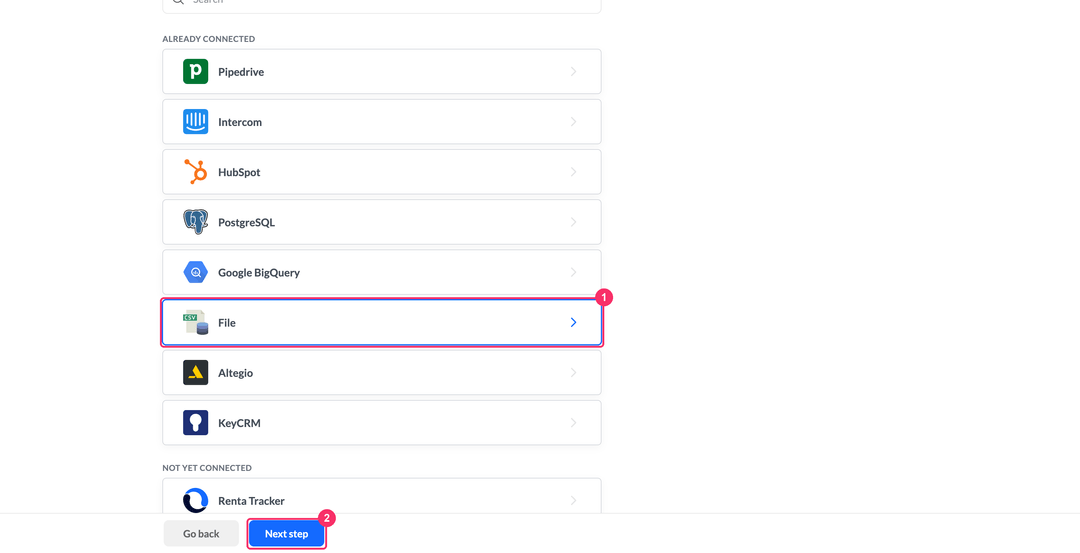
Task: Click the CSV File source icon
Action: [196, 322]
